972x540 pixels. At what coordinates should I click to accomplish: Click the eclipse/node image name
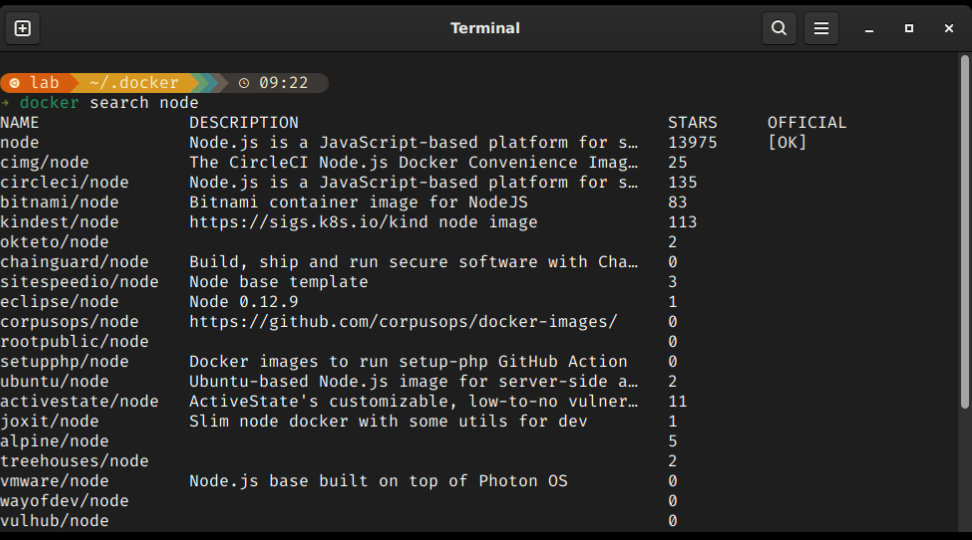60,301
